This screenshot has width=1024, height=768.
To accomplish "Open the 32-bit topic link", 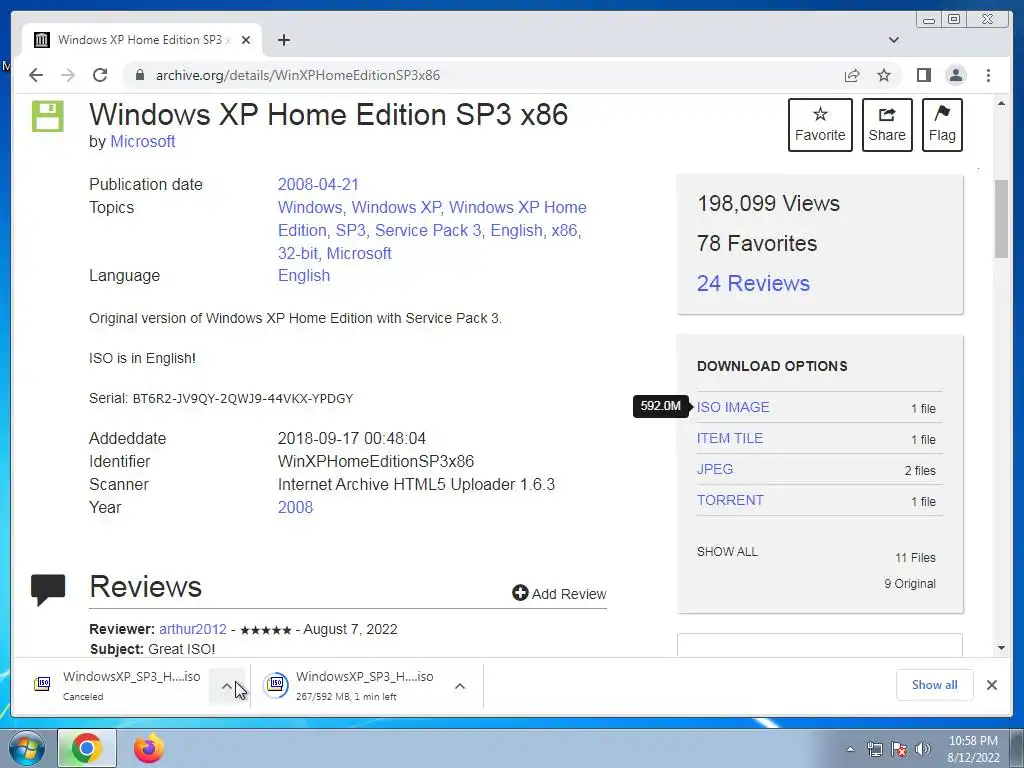I will [x=298, y=253].
